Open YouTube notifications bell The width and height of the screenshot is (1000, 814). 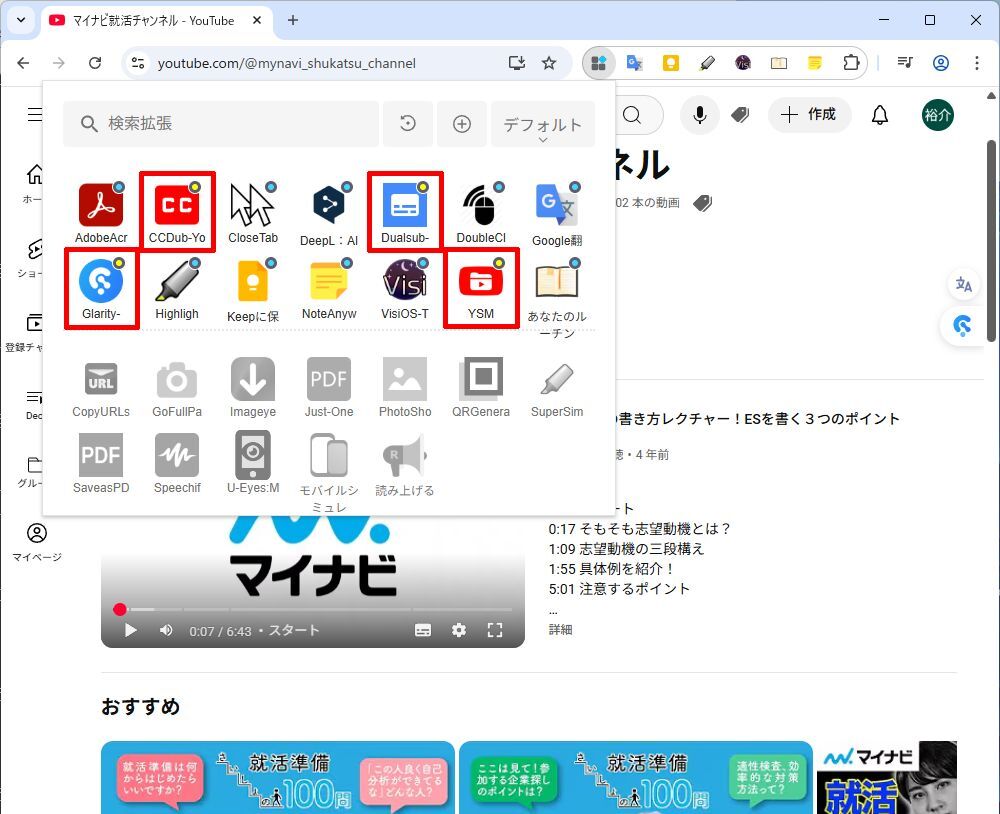coord(880,115)
